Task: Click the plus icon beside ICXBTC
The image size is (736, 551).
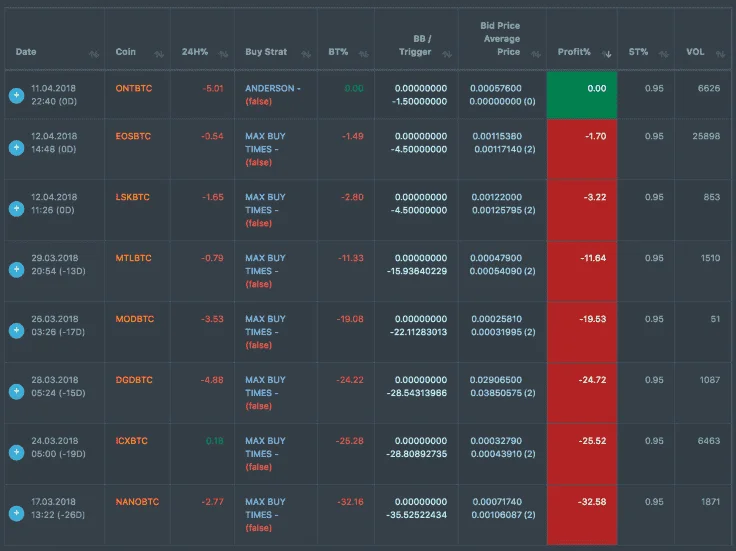Action: tap(16, 452)
